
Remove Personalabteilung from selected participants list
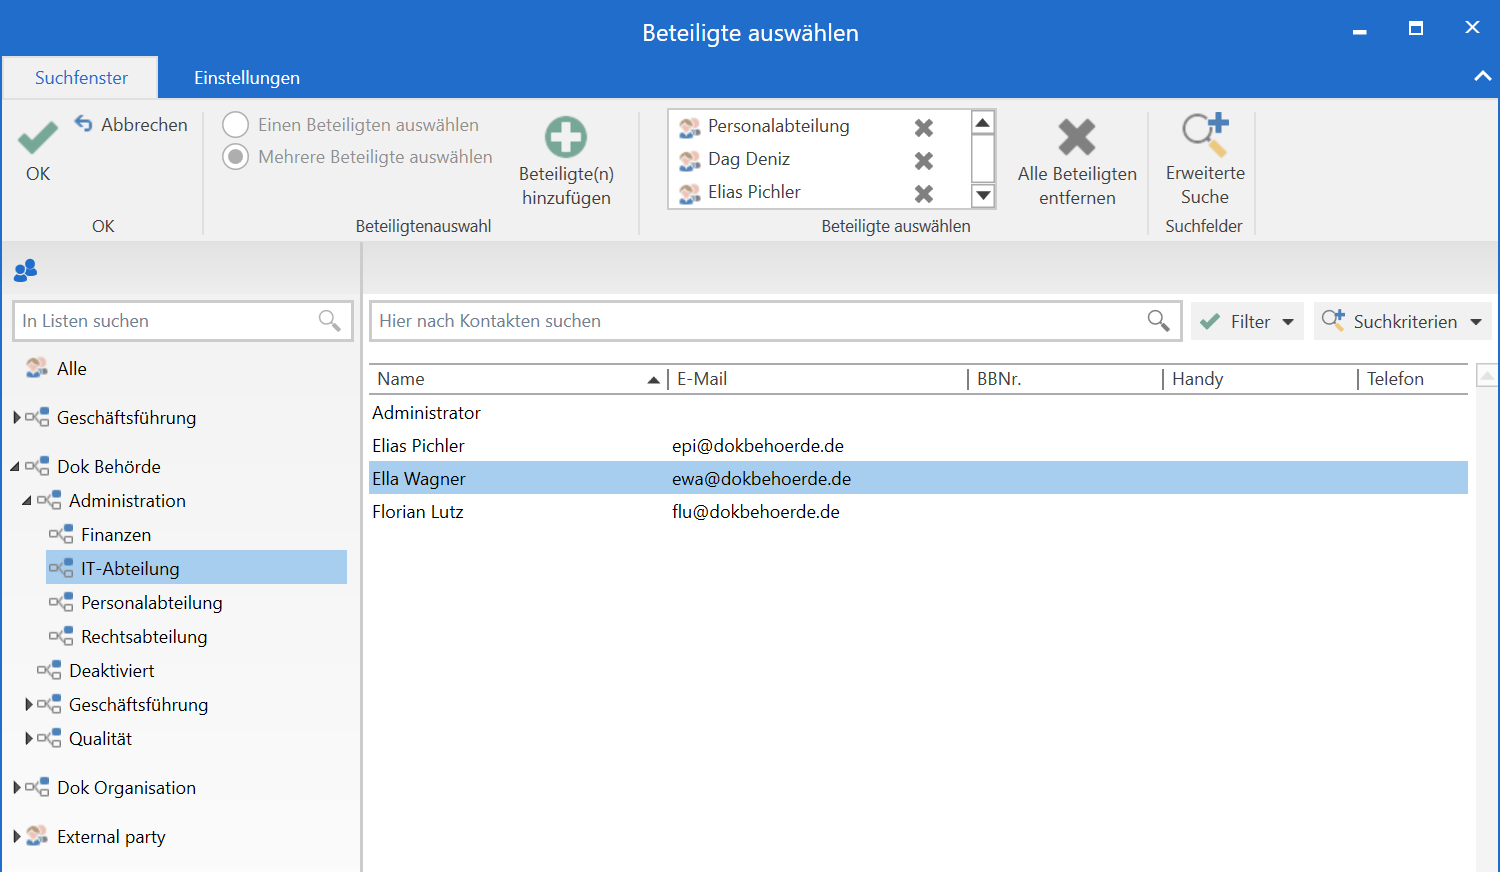point(924,128)
